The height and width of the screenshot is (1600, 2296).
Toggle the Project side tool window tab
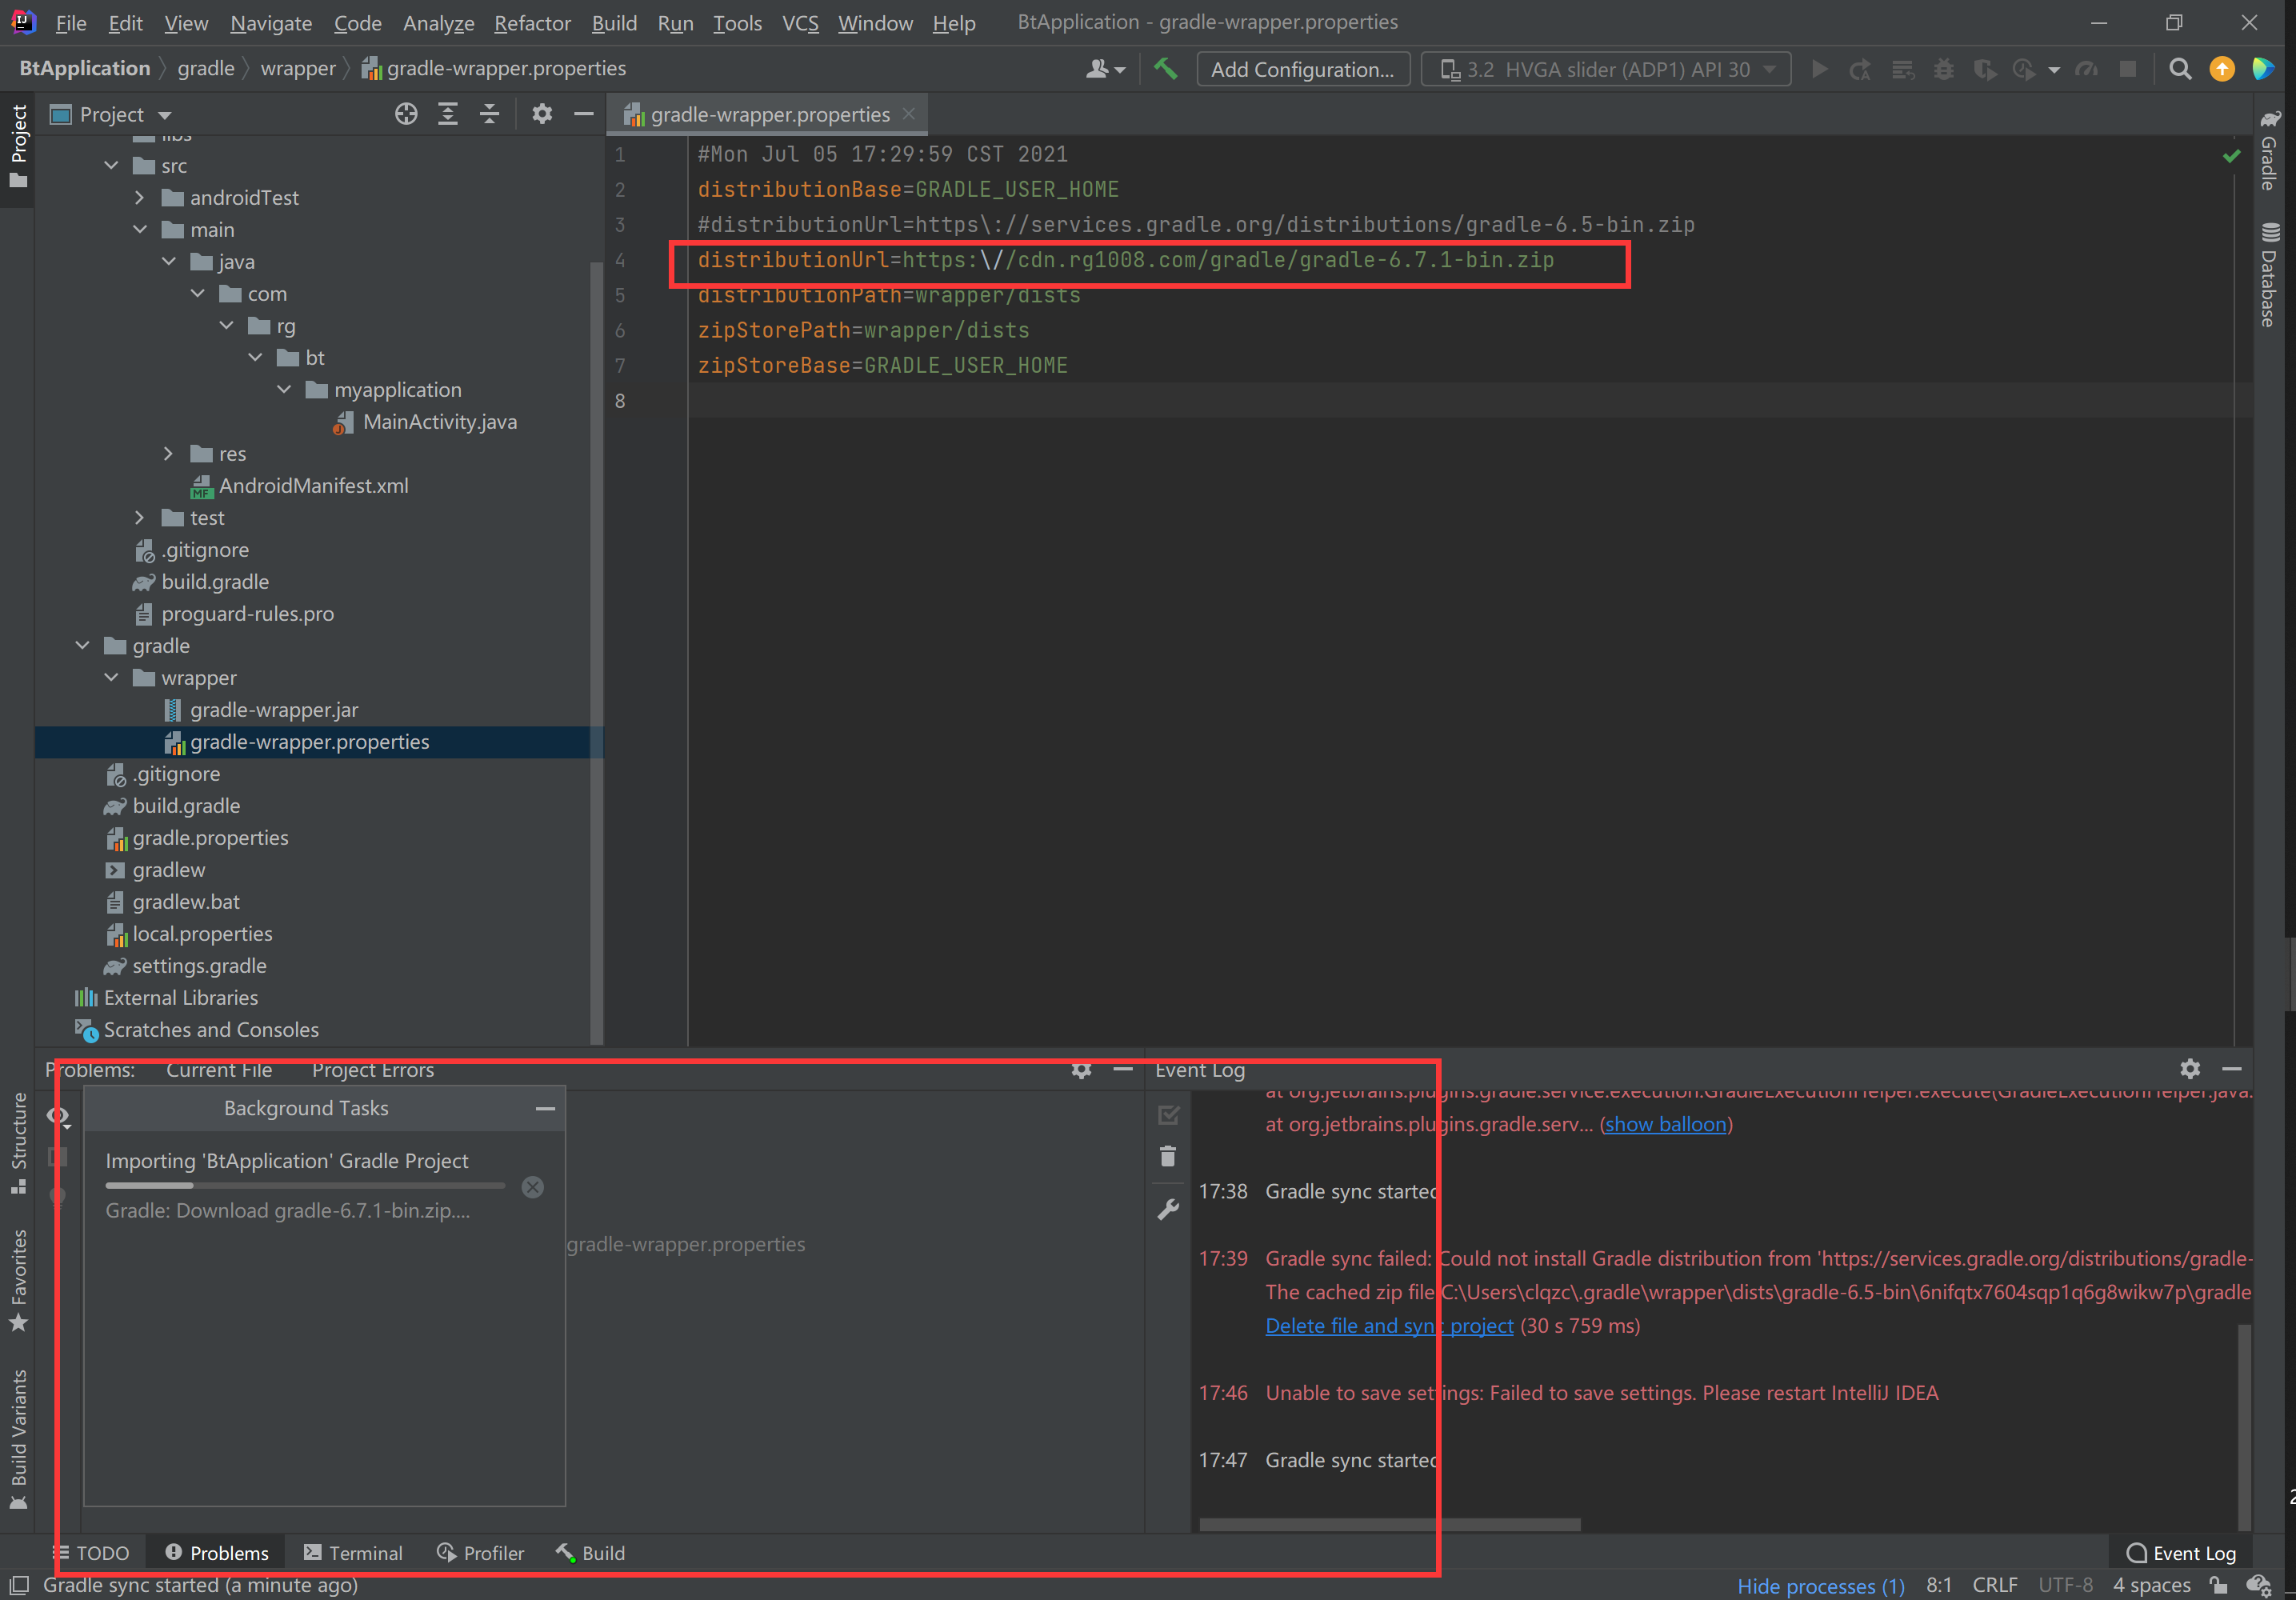click(18, 148)
